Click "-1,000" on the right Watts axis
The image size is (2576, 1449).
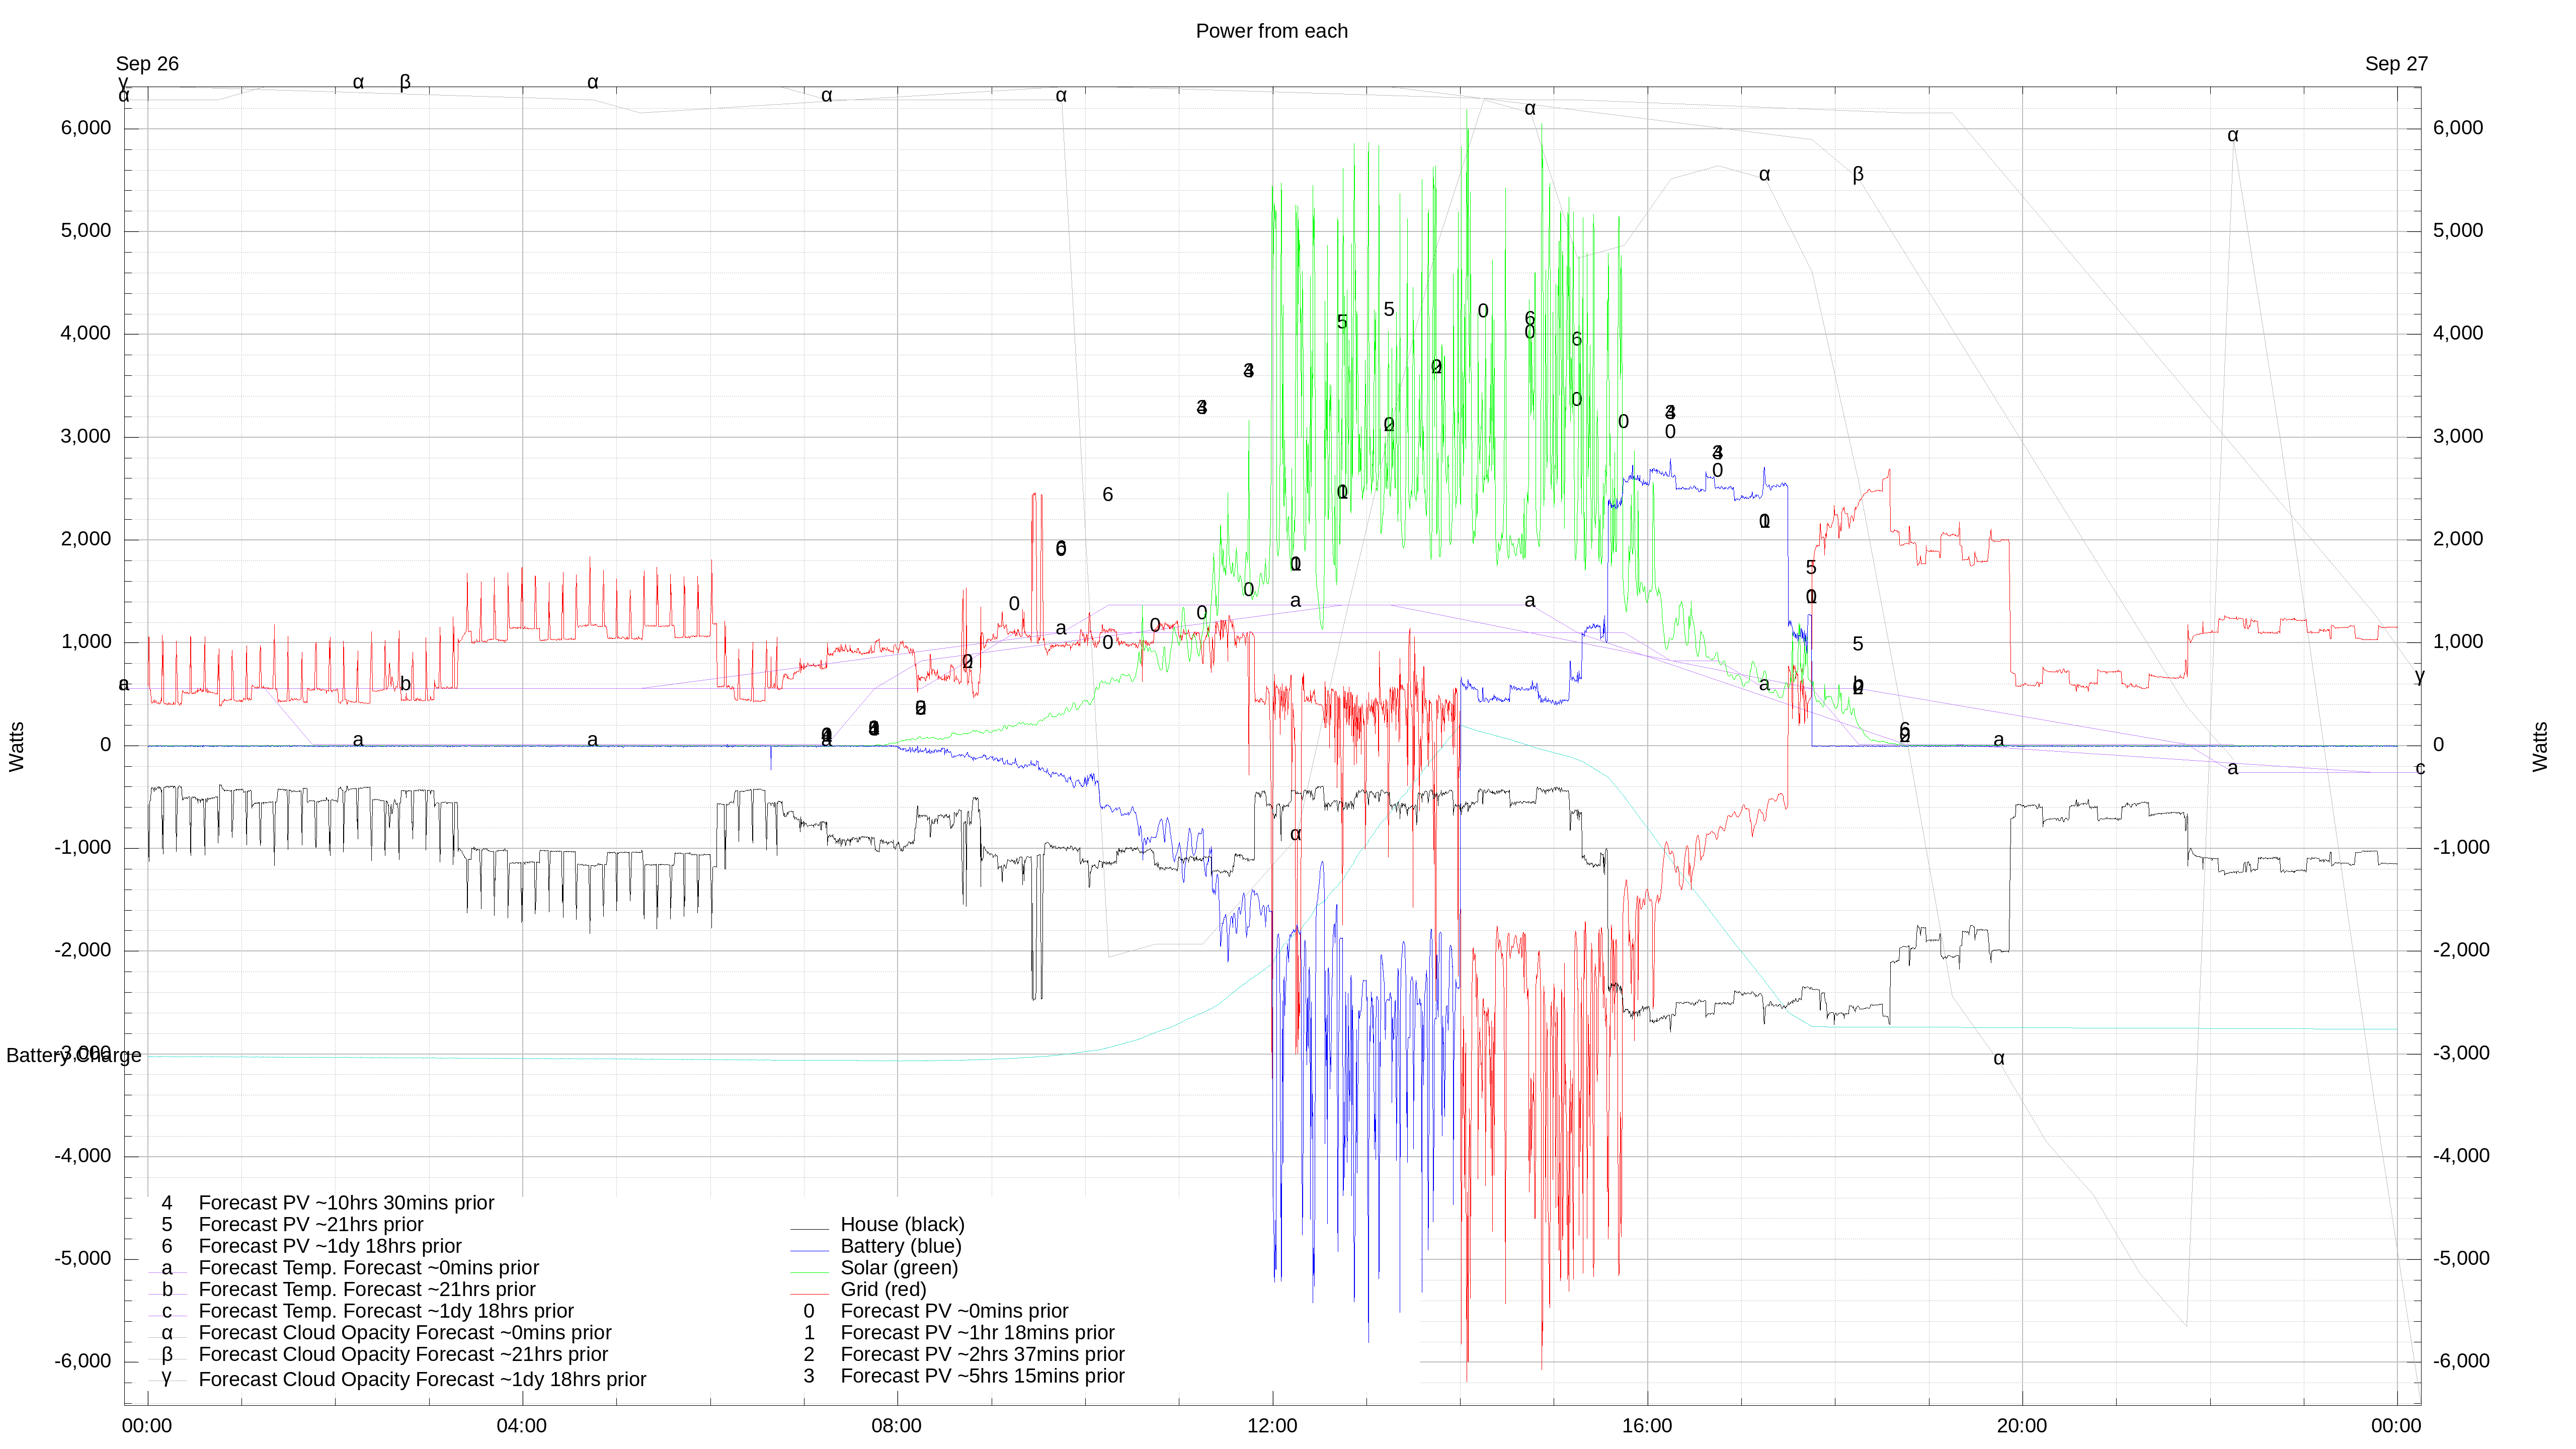click(2461, 848)
